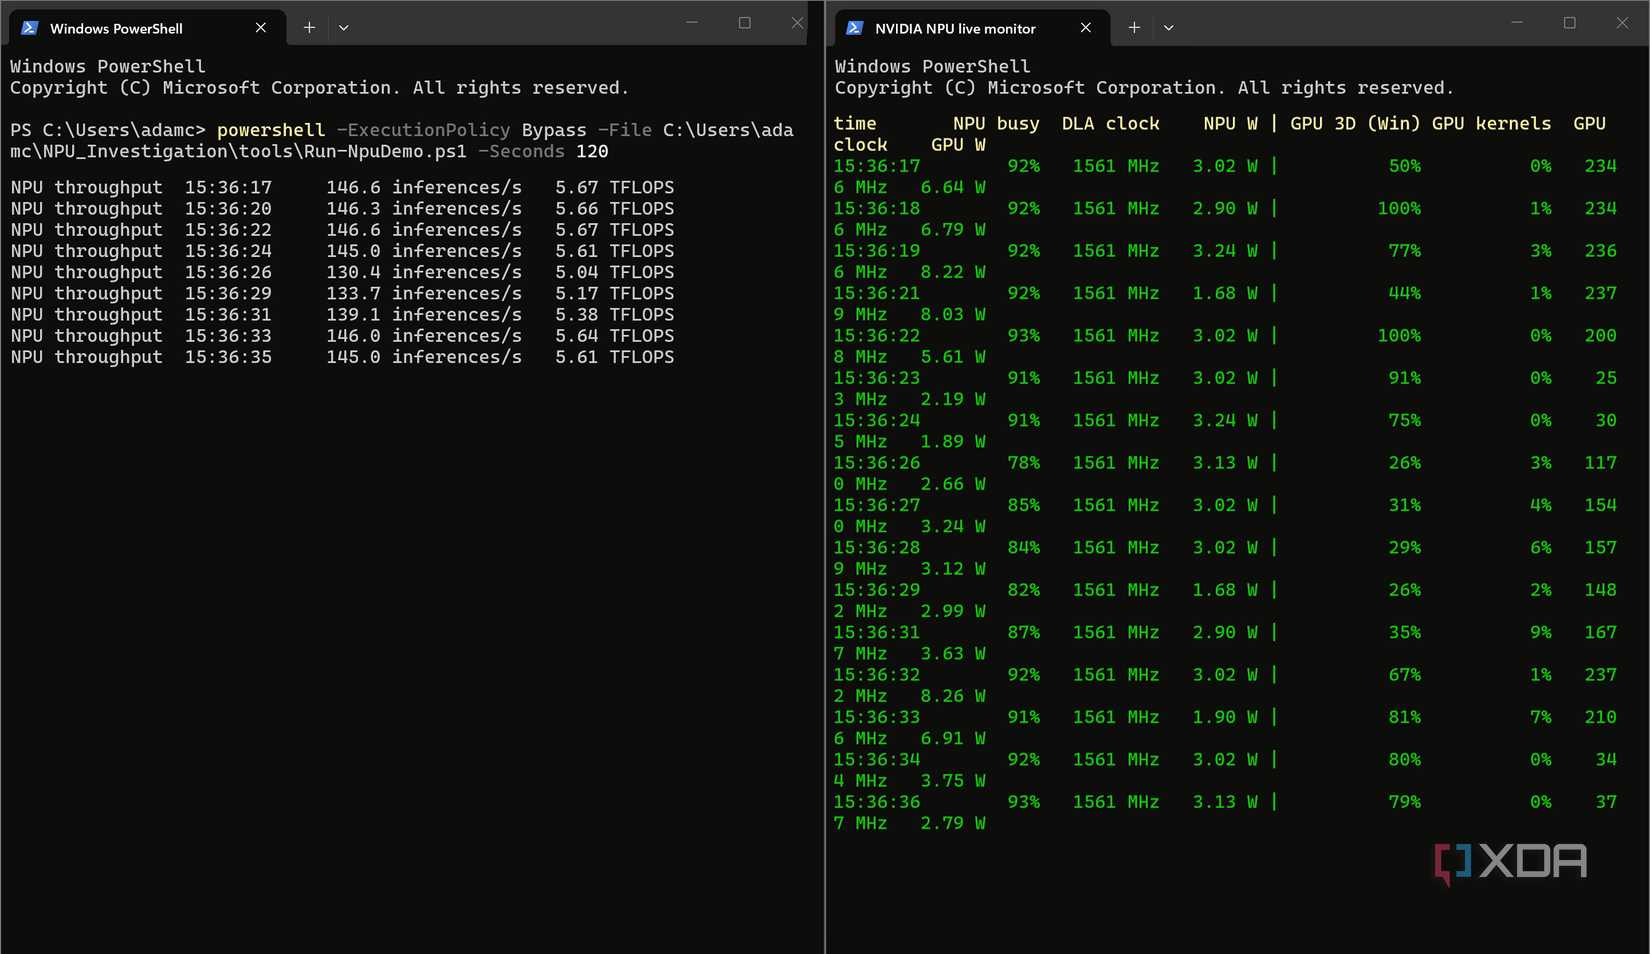Screen dimensions: 1650x954
Task: Close the Windows PowerShell tab
Action: [x=261, y=28]
